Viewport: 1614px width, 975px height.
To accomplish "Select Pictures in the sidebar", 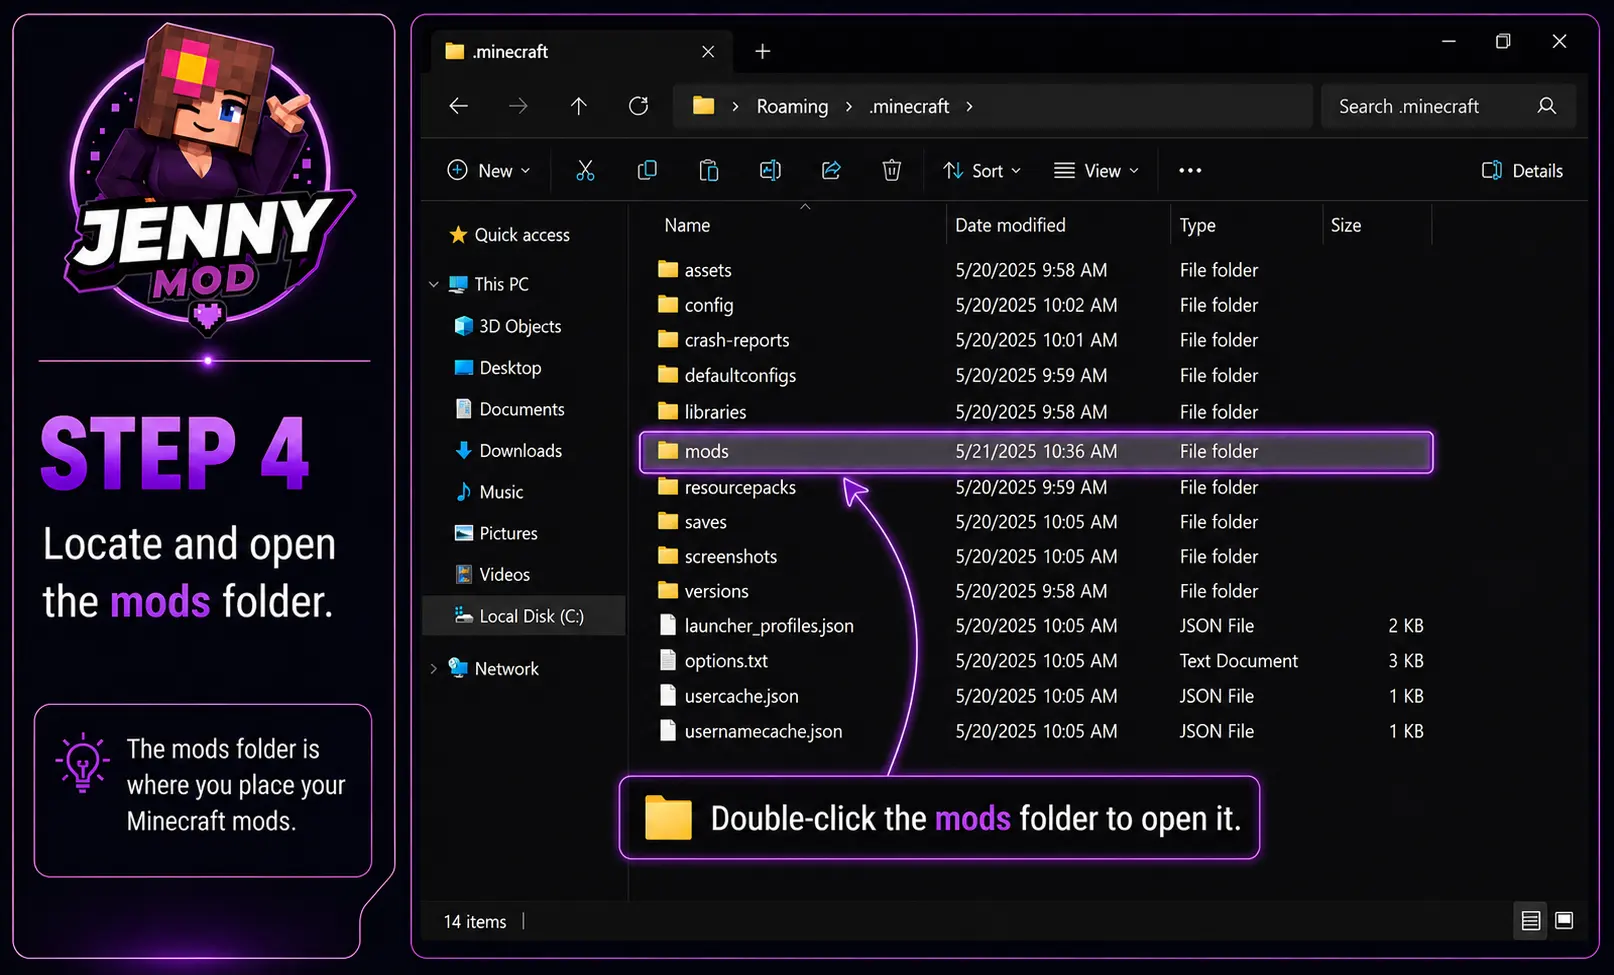I will (497, 533).
